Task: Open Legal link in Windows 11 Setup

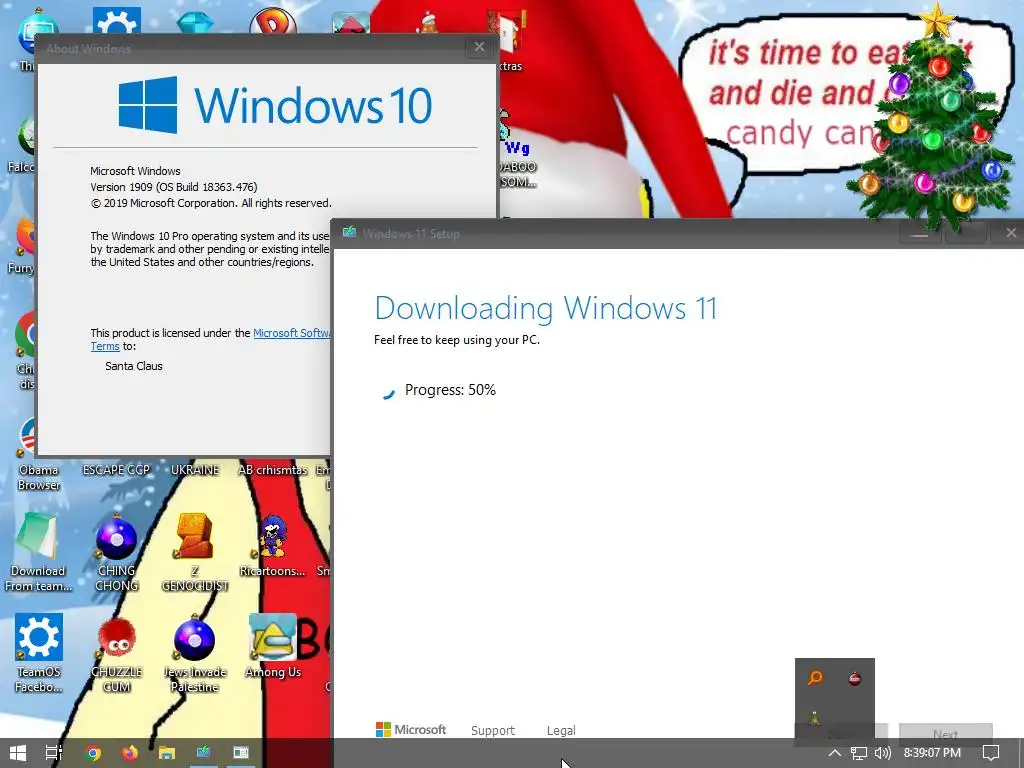Action: point(561,731)
